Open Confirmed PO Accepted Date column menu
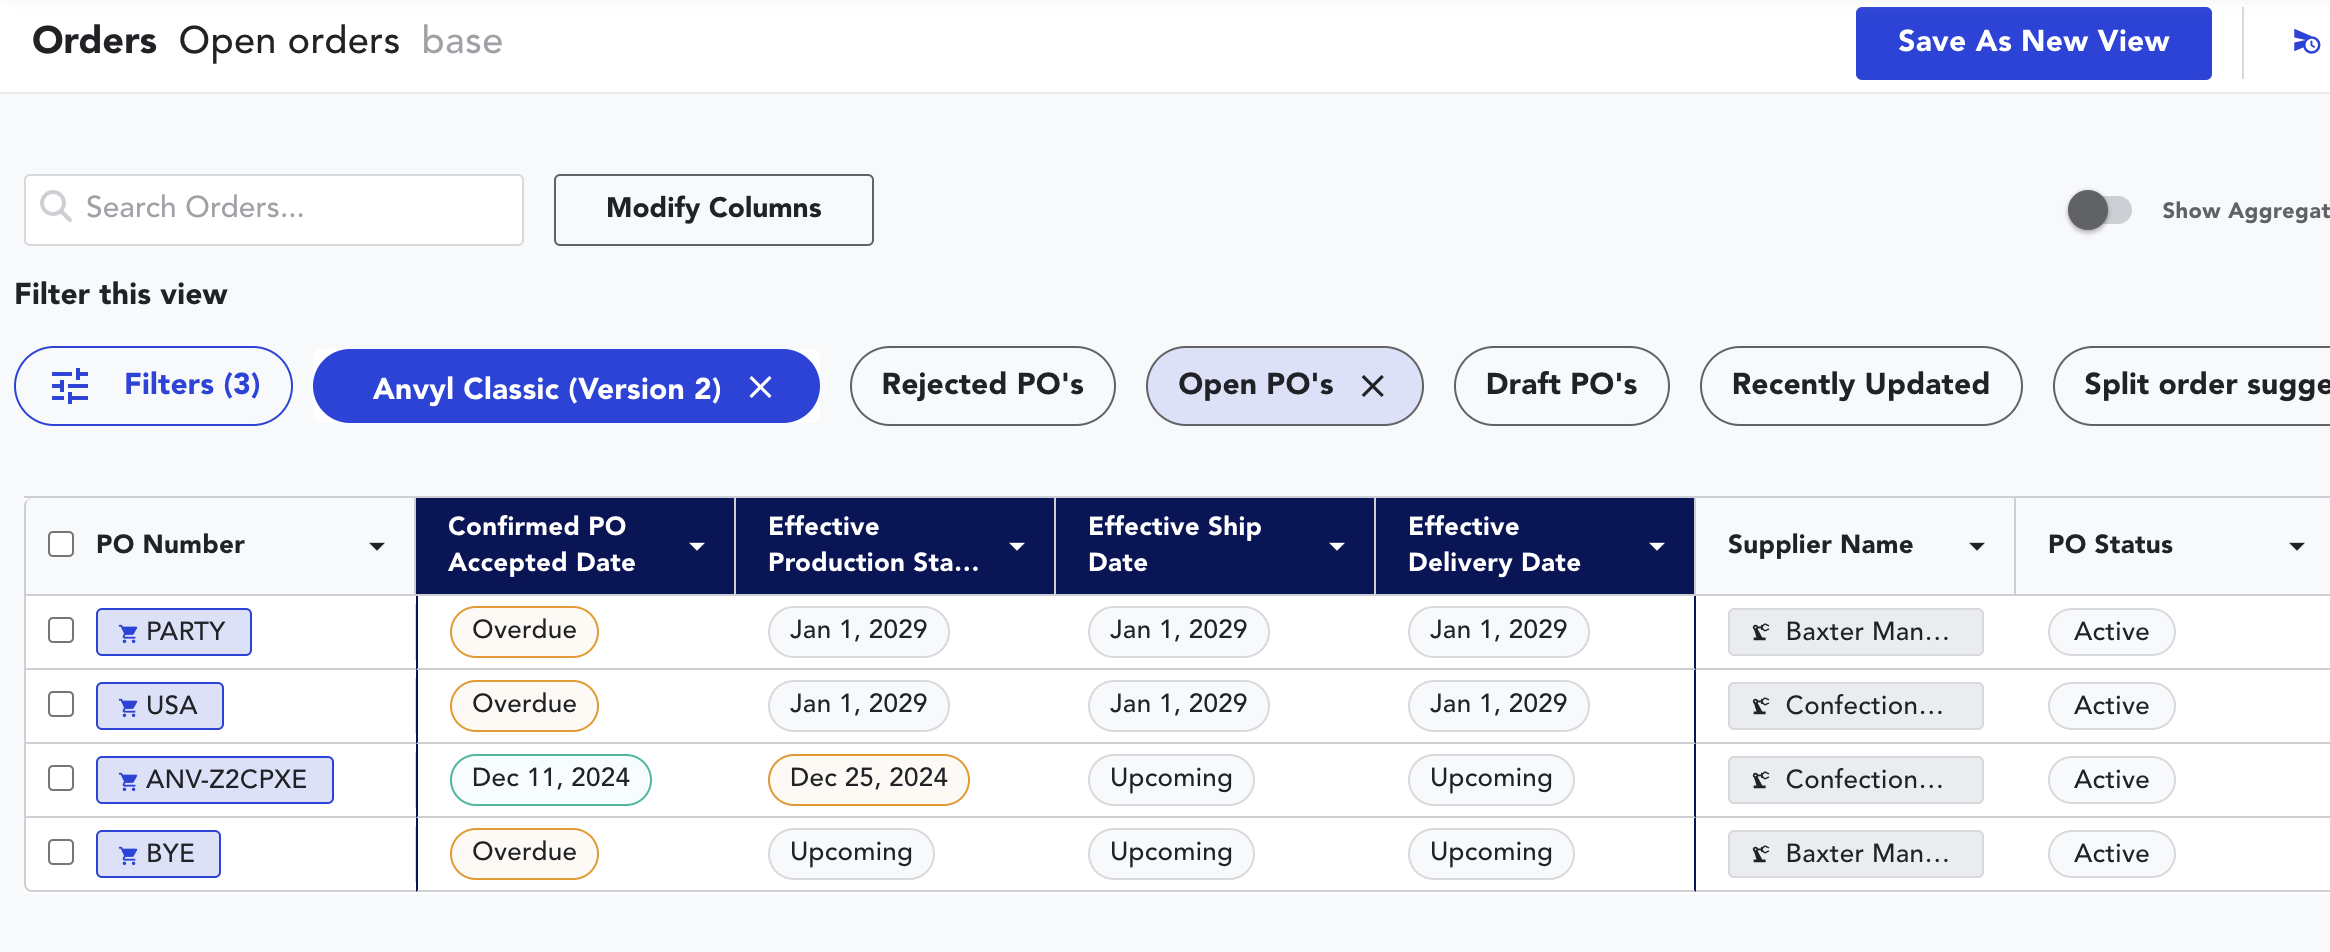2330x952 pixels. coord(697,546)
